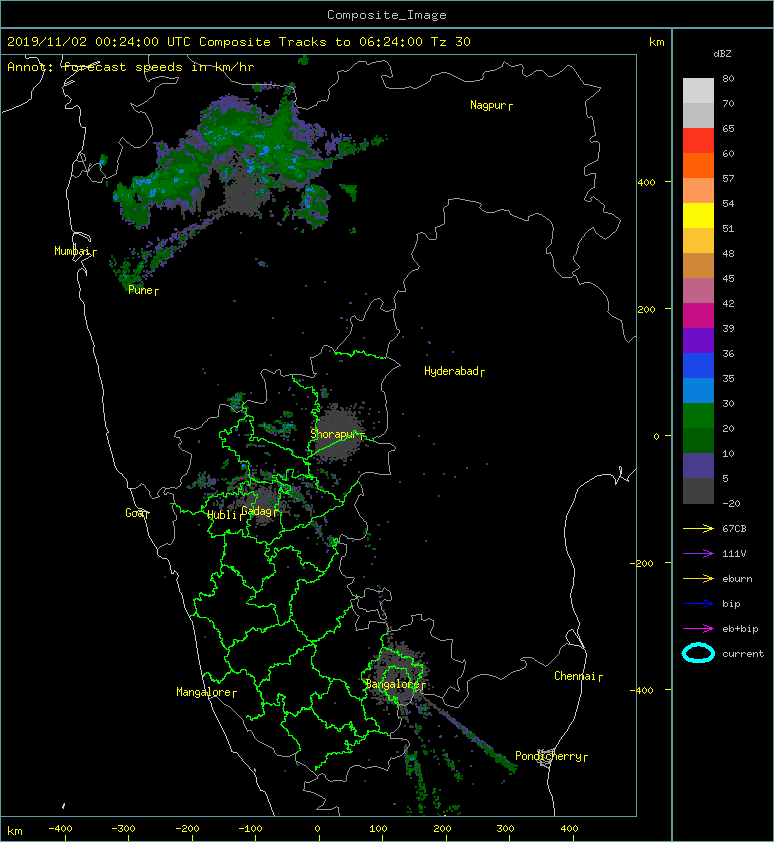Click the dark green 20 dBZ swatch
774x842 pixels.
pyautogui.click(x=698, y=440)
